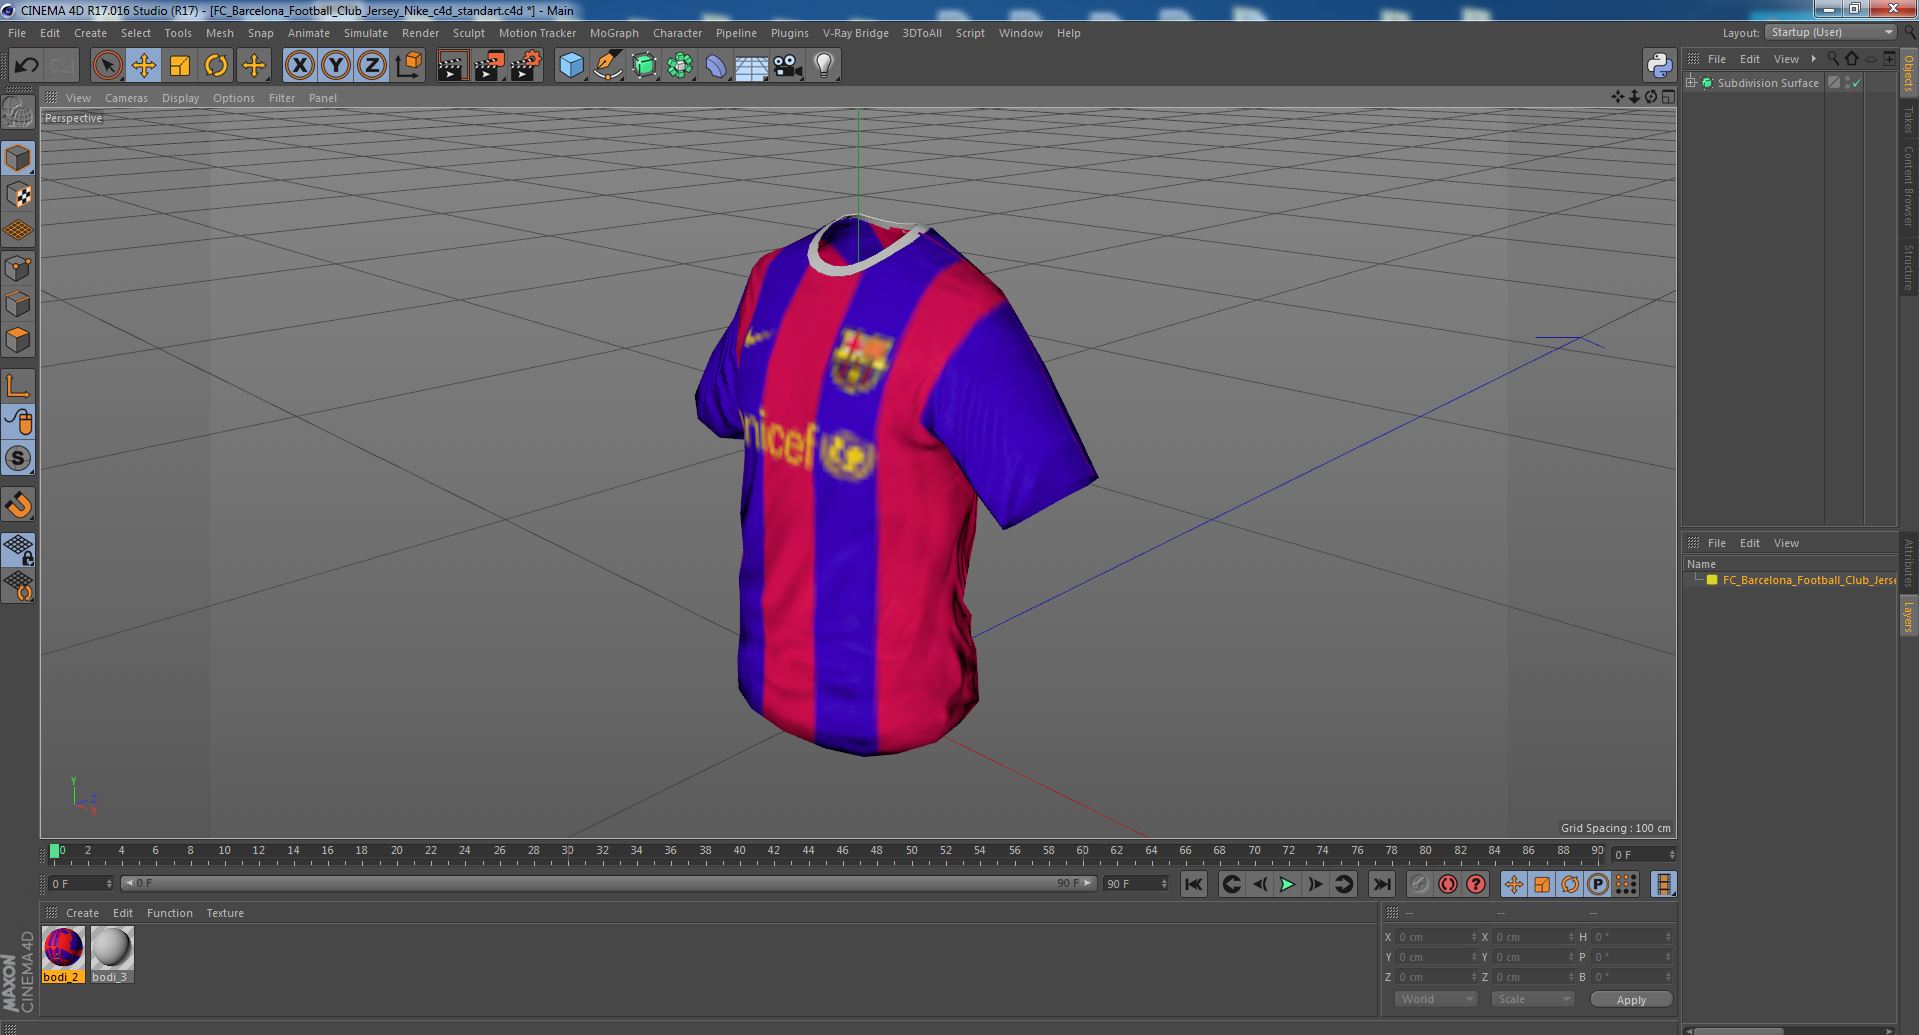The width and height of the screenshot is (1919, 1035).
Task: Render to Picture Viewer
Action: [x=489, y=66]
